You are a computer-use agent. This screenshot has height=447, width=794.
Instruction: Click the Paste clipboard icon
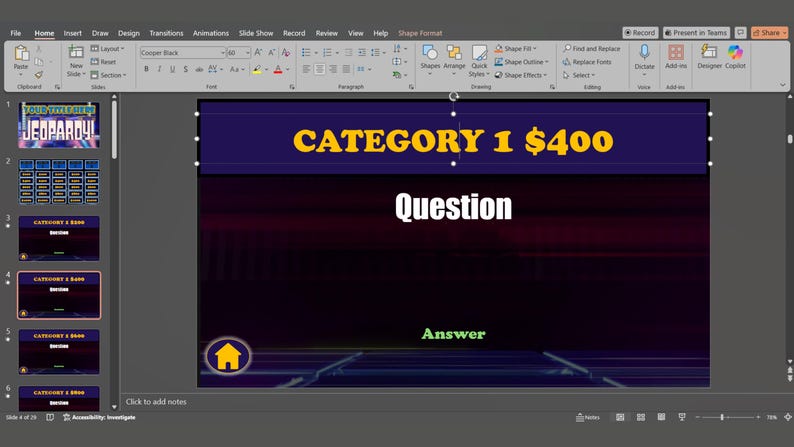click(x=21, y=54)
